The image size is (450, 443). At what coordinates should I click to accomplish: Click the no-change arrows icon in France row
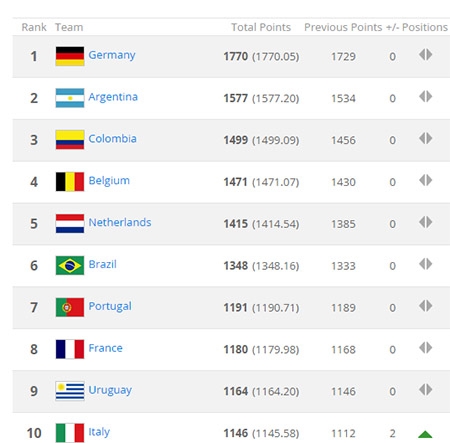(x=426, y=348)
